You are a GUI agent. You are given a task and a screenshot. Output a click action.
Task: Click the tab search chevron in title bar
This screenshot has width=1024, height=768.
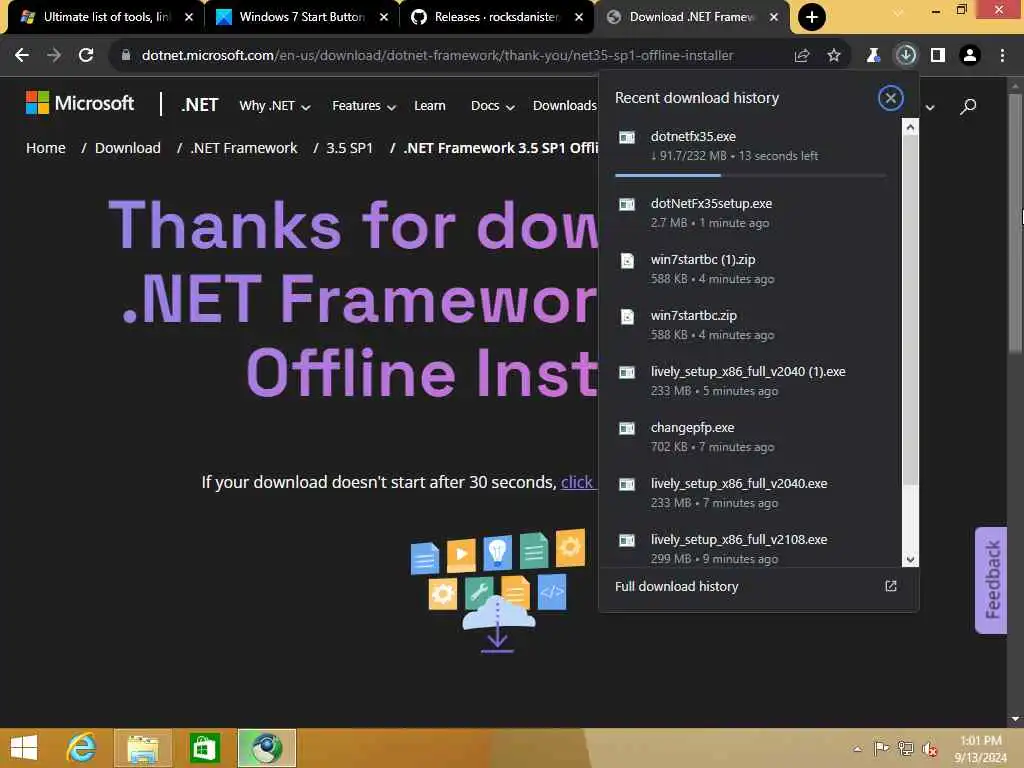tap(899, 12)
